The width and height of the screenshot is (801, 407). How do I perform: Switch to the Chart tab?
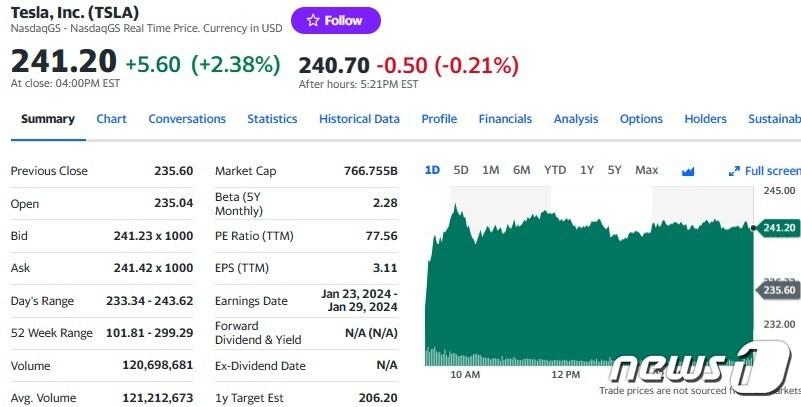click(111, 119)
